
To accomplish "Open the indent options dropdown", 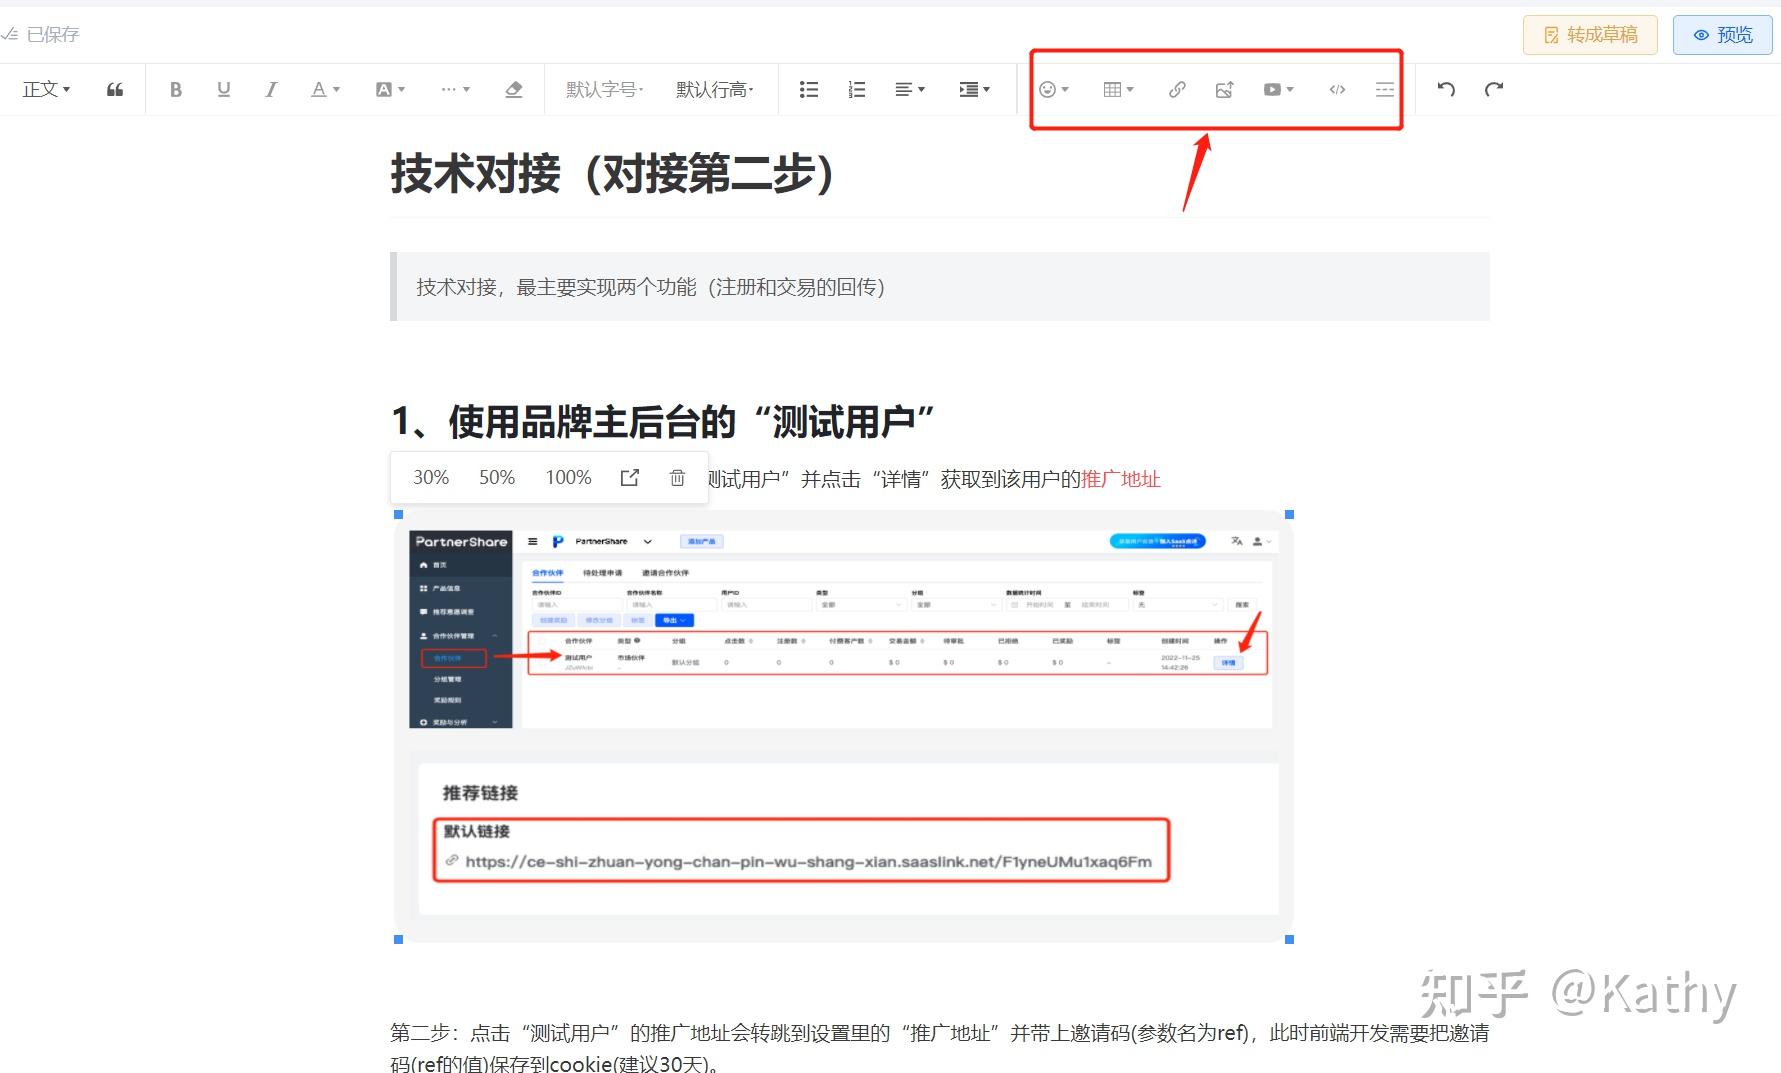I will [974, 90].
